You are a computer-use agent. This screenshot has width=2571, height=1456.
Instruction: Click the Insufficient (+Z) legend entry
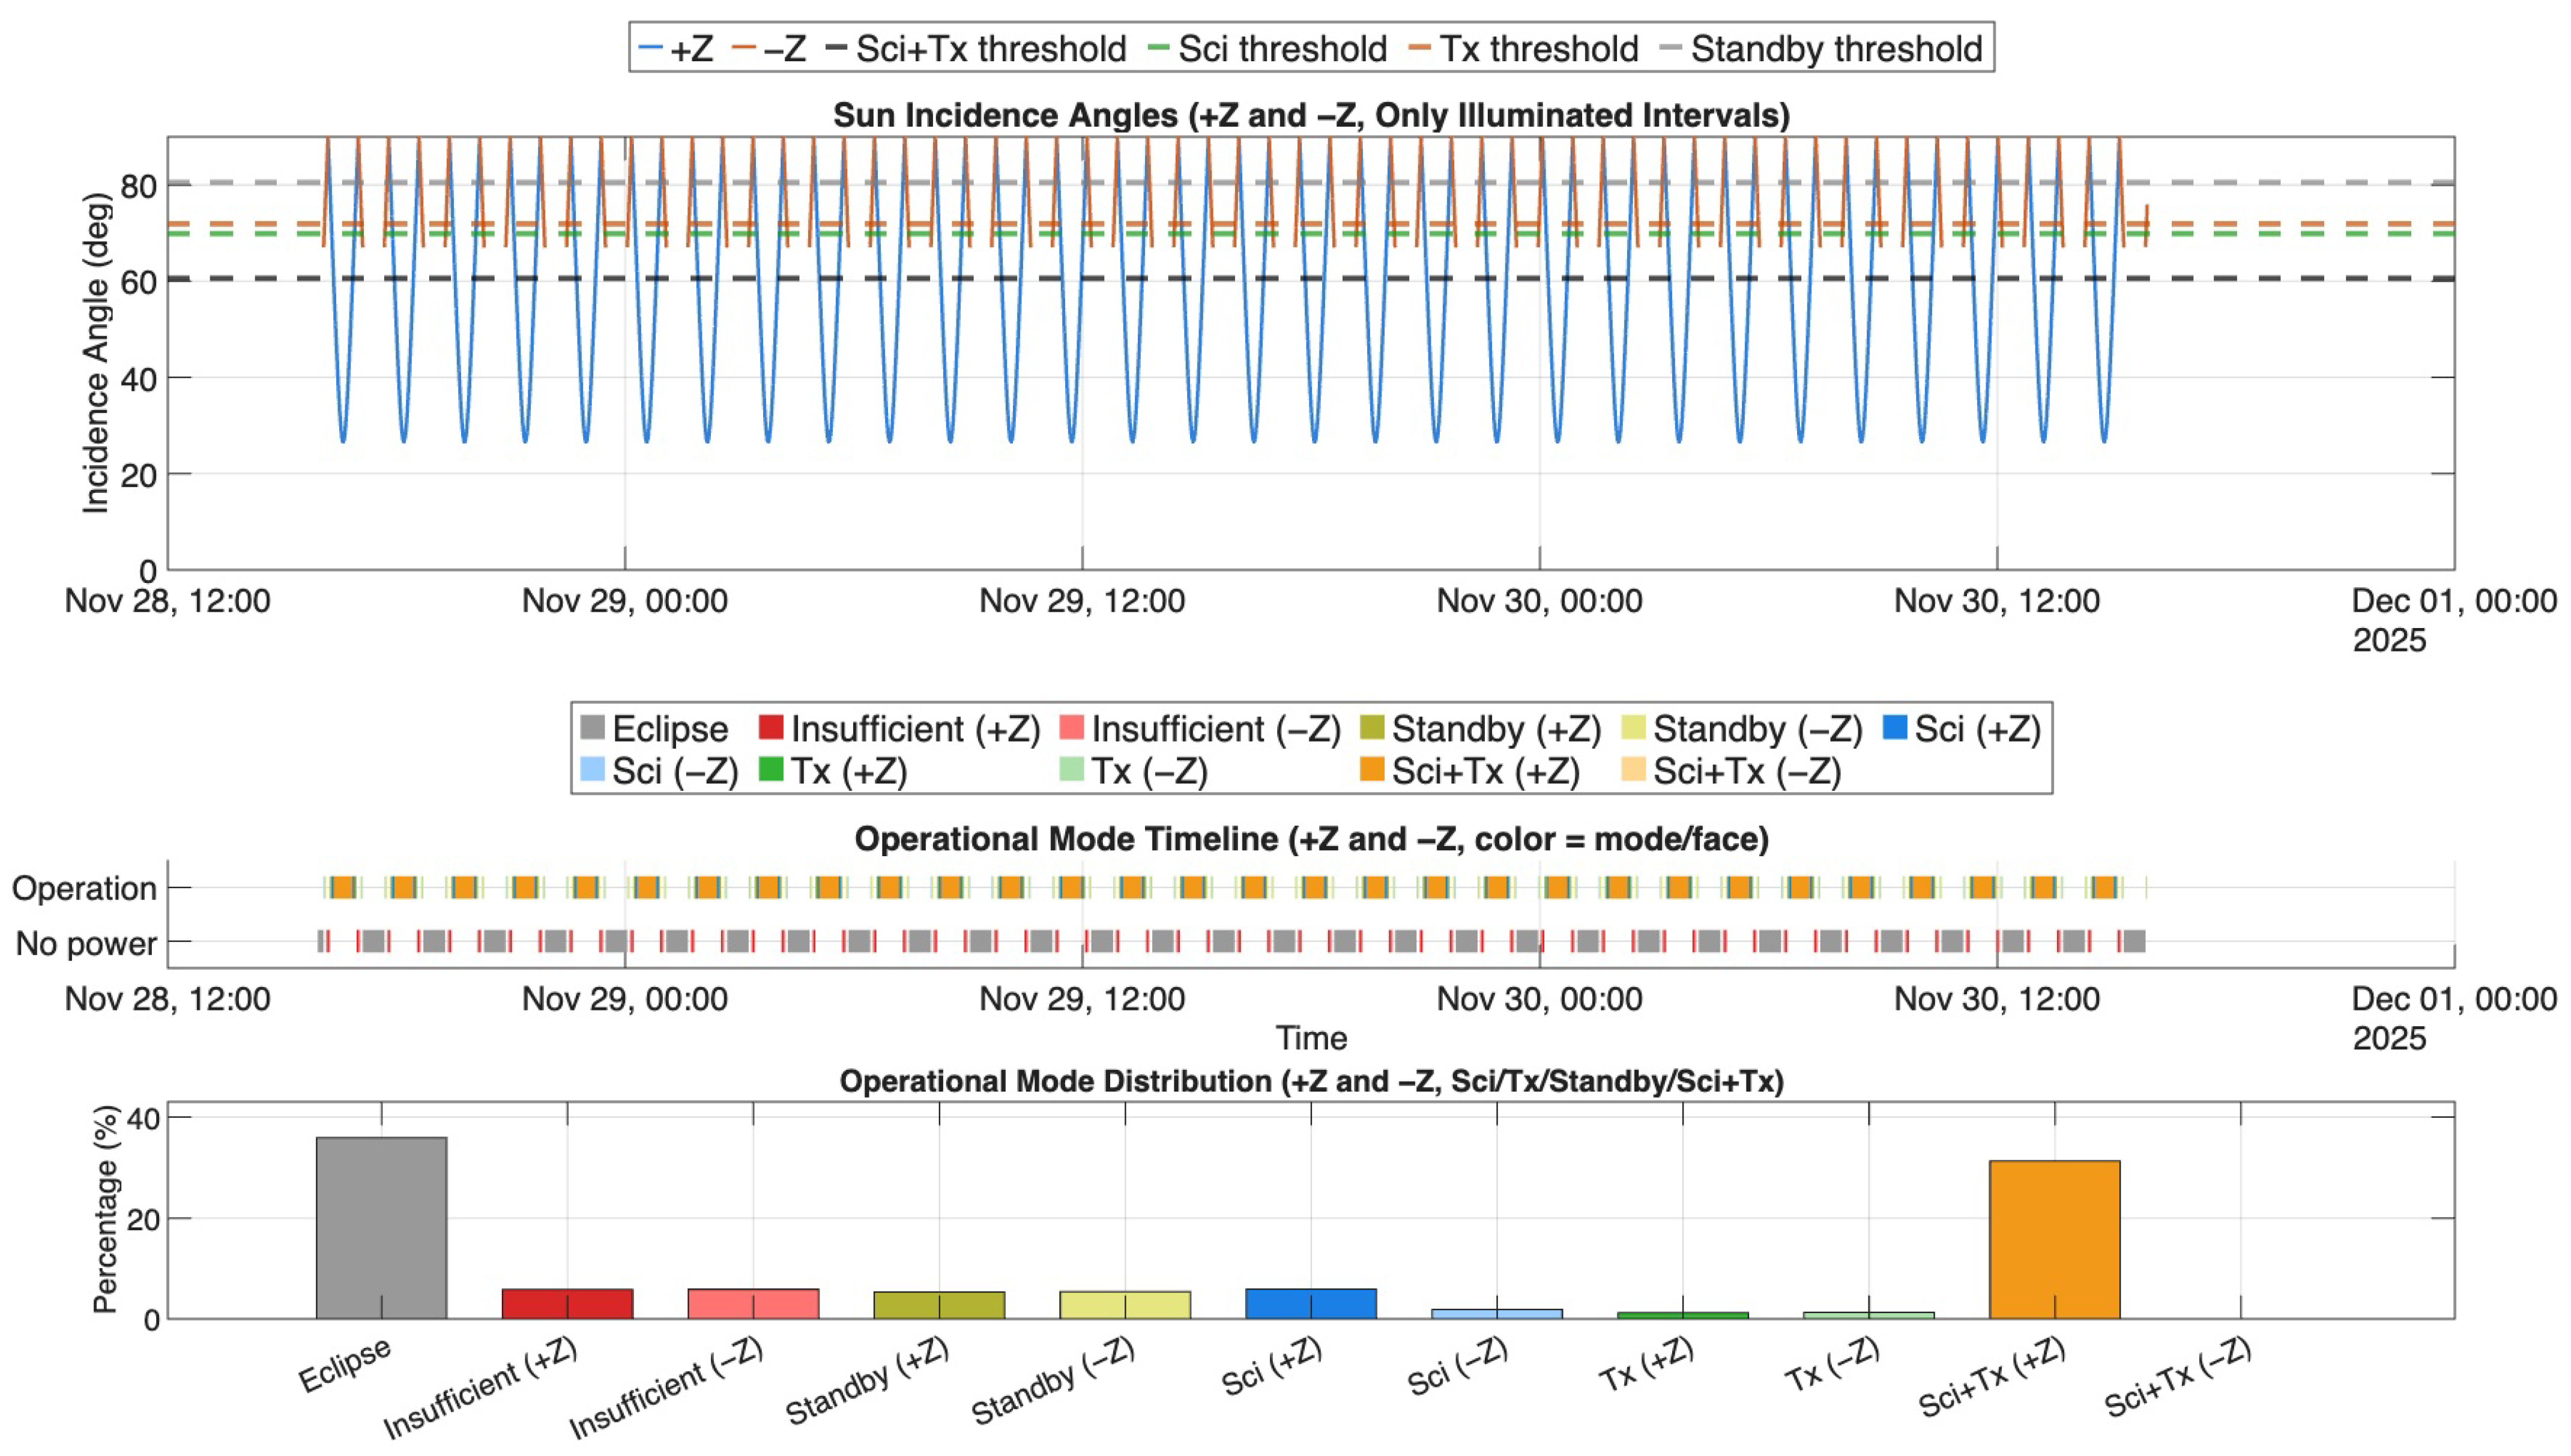point(914,729)
